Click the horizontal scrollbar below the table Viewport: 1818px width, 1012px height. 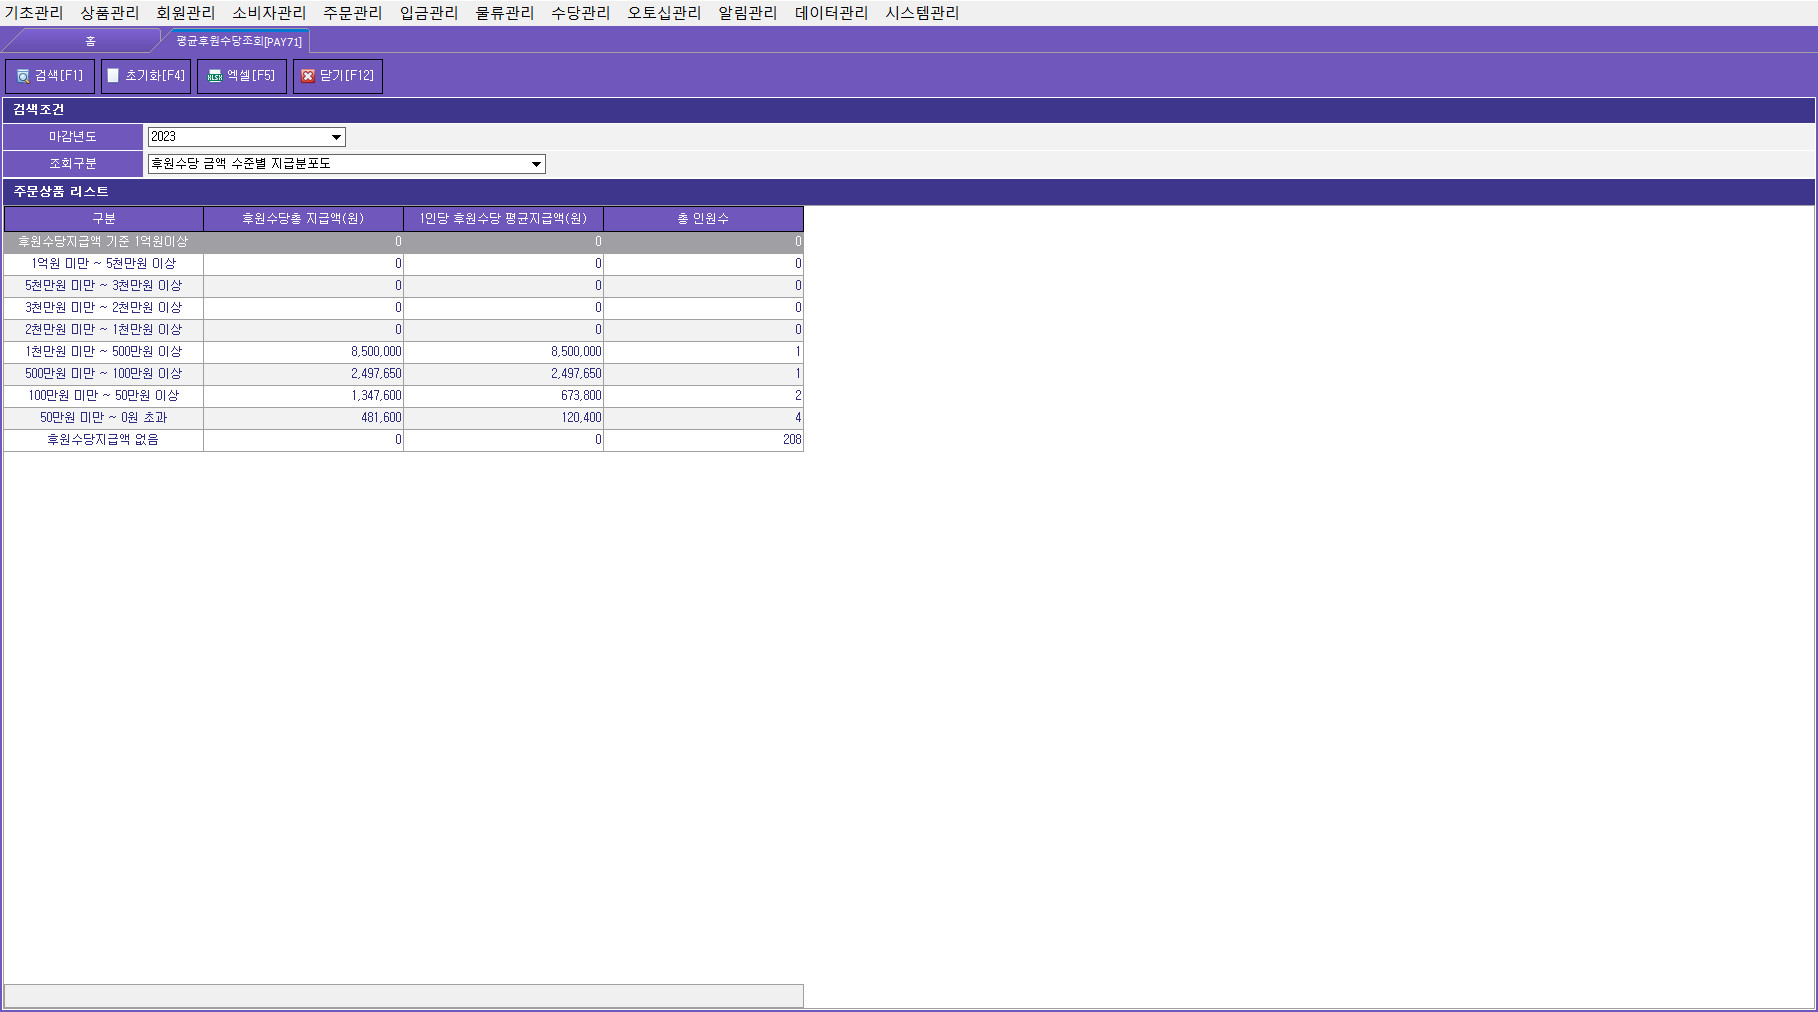[x=404, y=996]
